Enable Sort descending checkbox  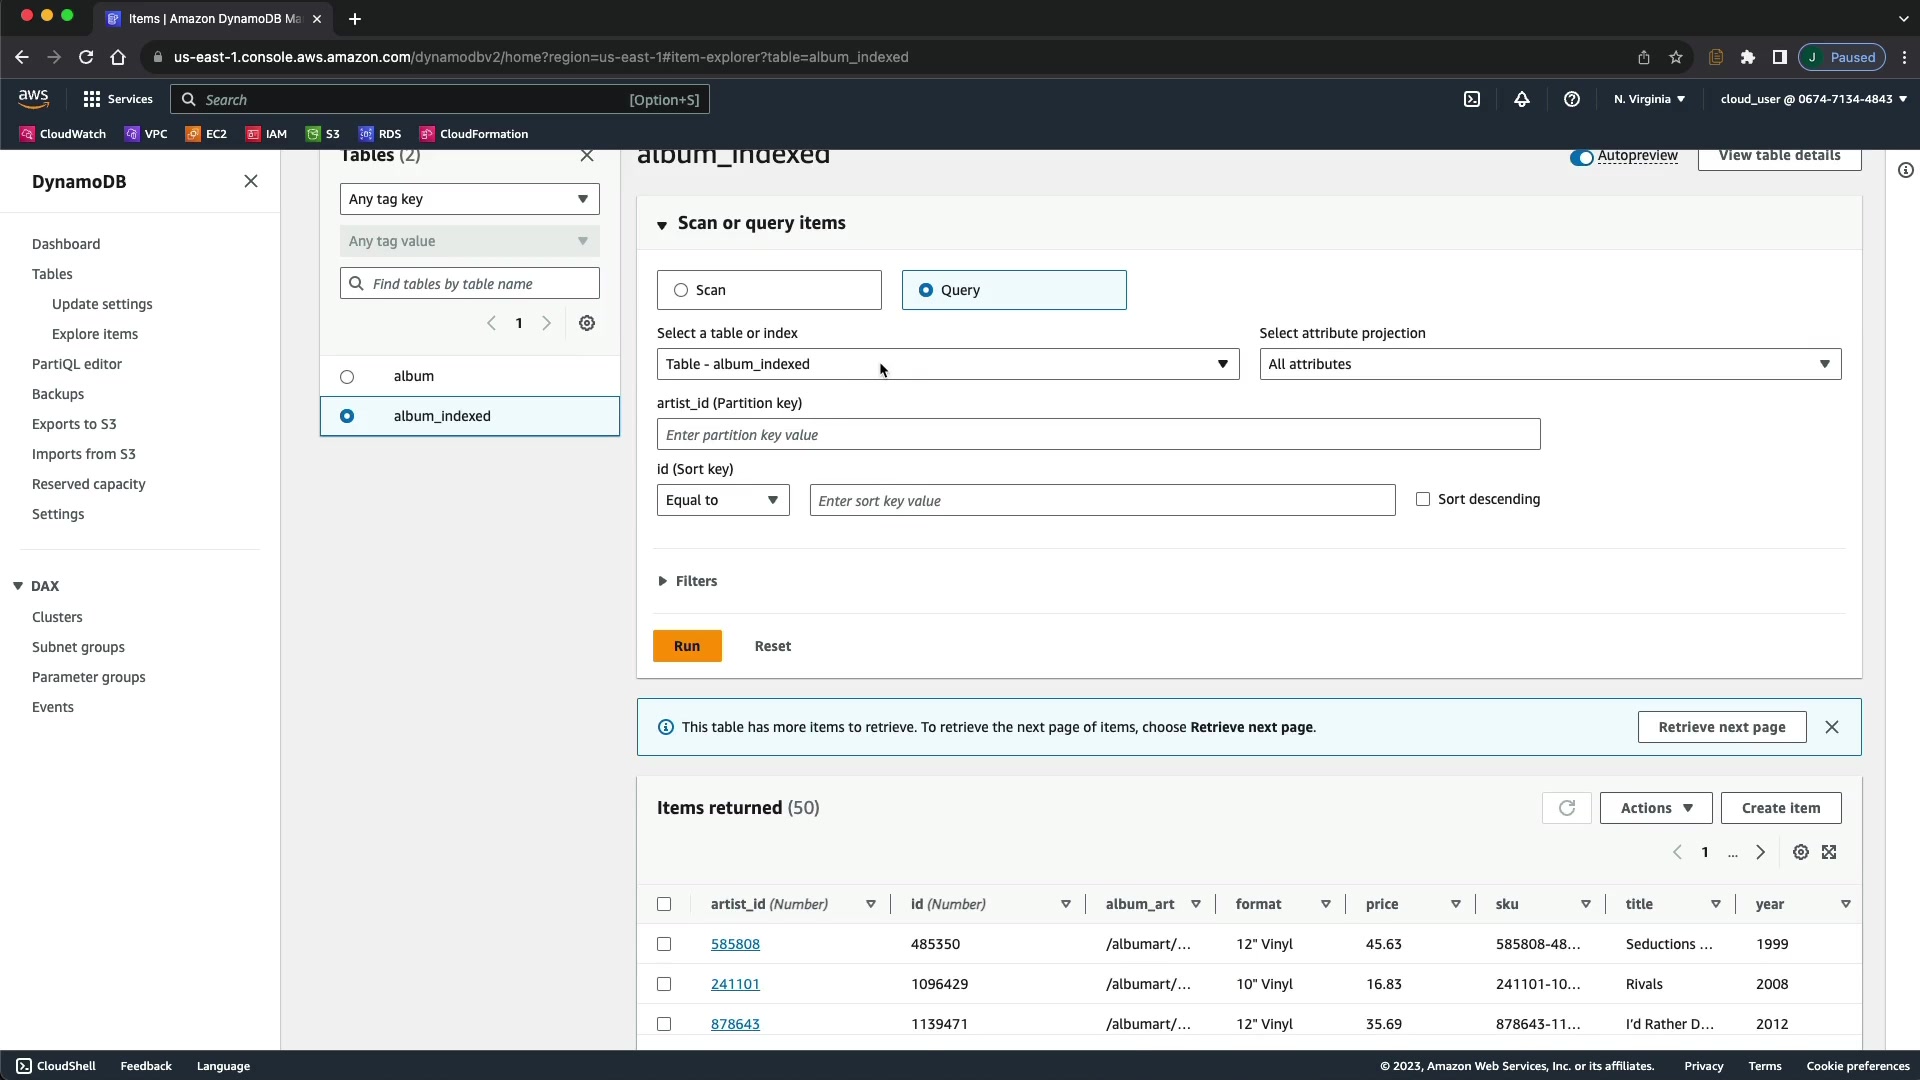[x=1422, y=499]
